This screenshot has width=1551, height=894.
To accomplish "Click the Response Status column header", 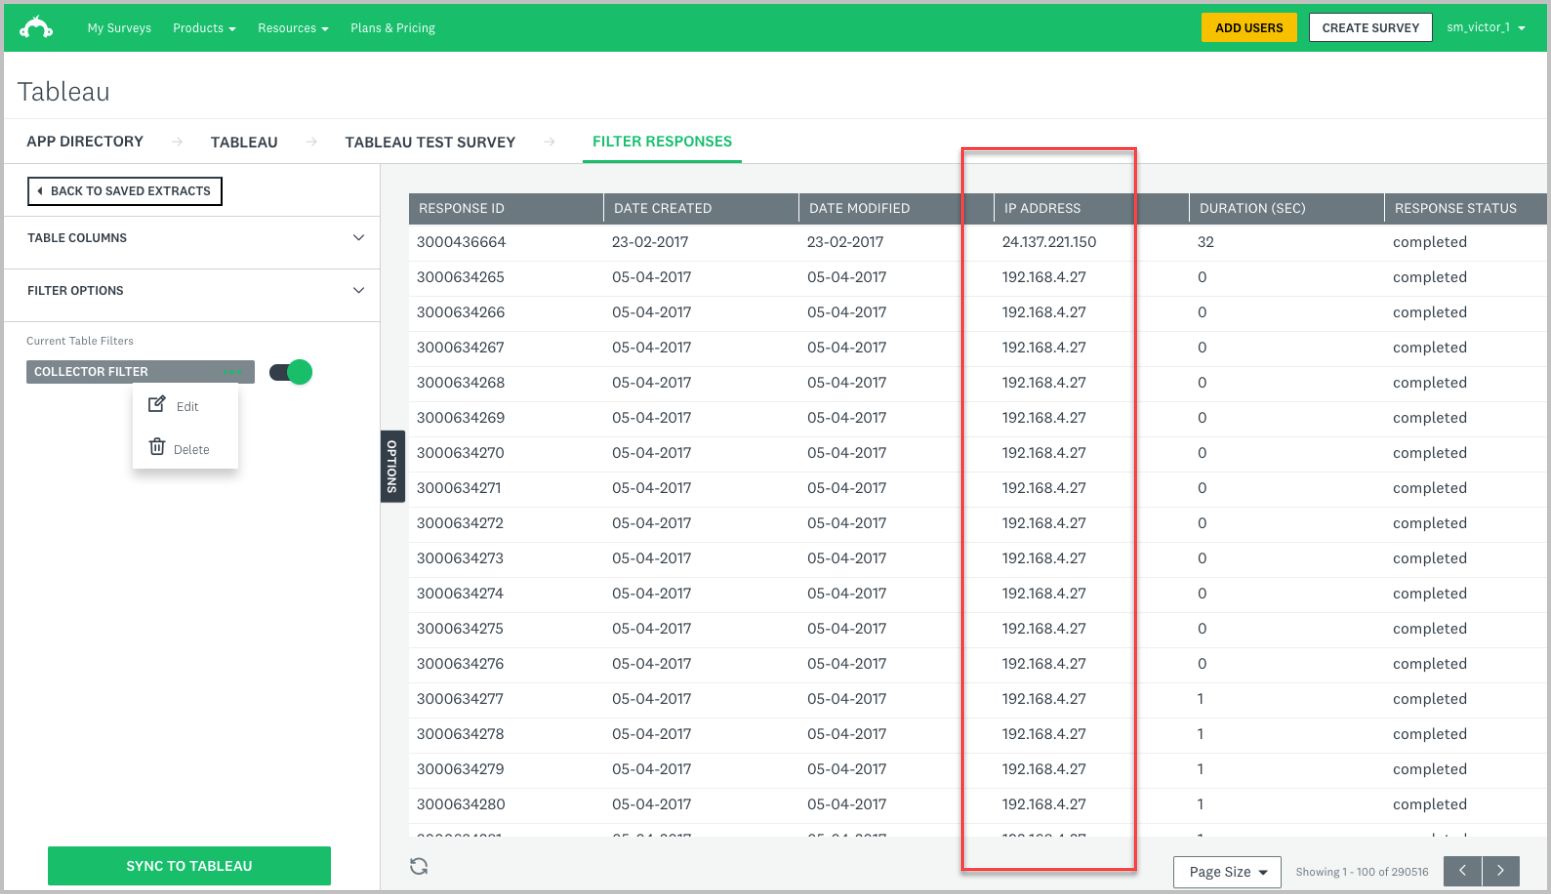I will coord(1466,208).
